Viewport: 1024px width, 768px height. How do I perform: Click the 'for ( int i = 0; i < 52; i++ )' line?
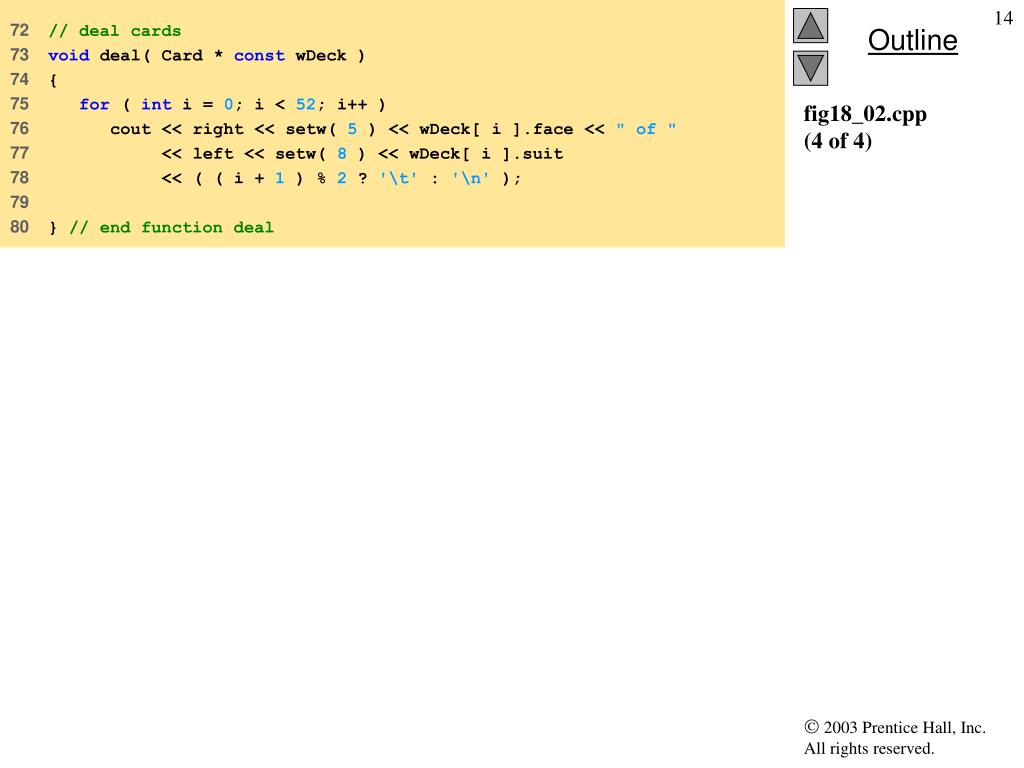(x=232, y=104)
